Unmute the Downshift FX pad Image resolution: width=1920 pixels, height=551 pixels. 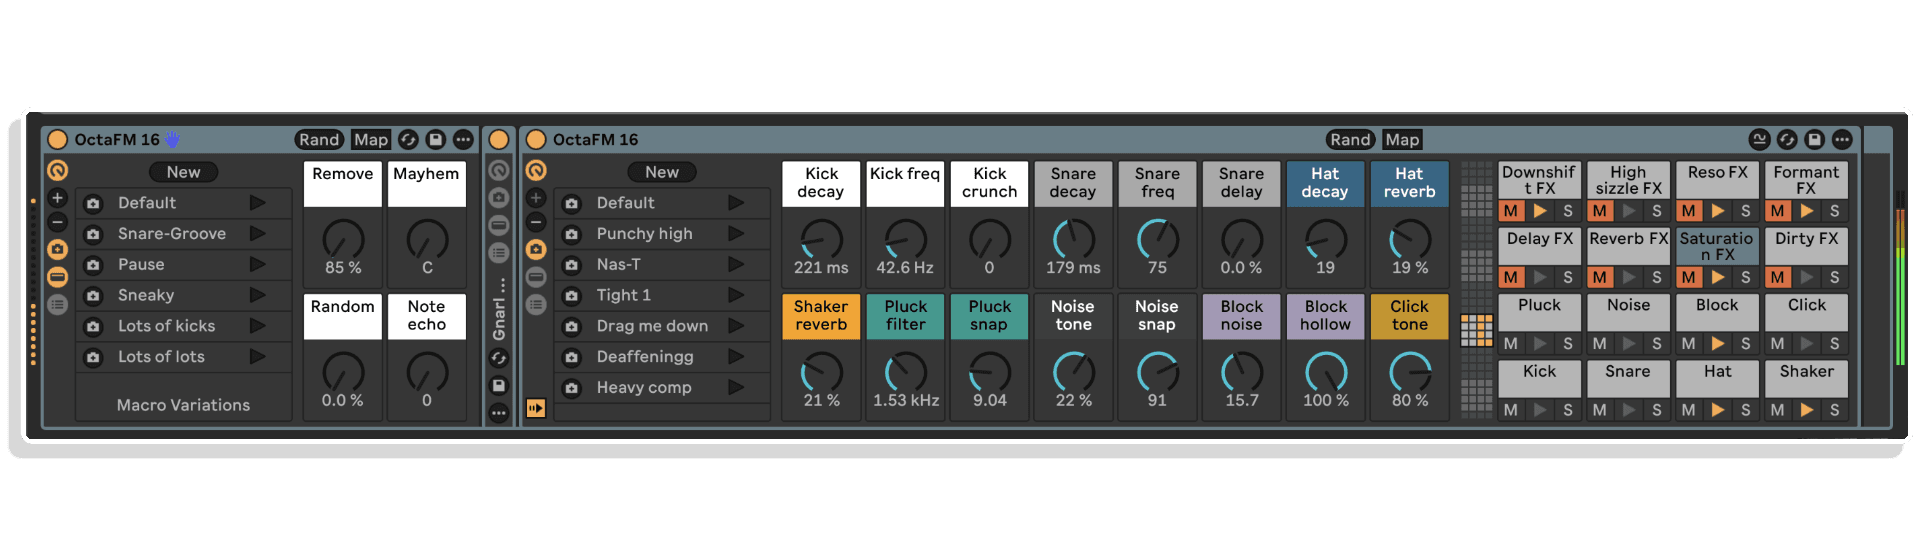(x=1511, y=211)
